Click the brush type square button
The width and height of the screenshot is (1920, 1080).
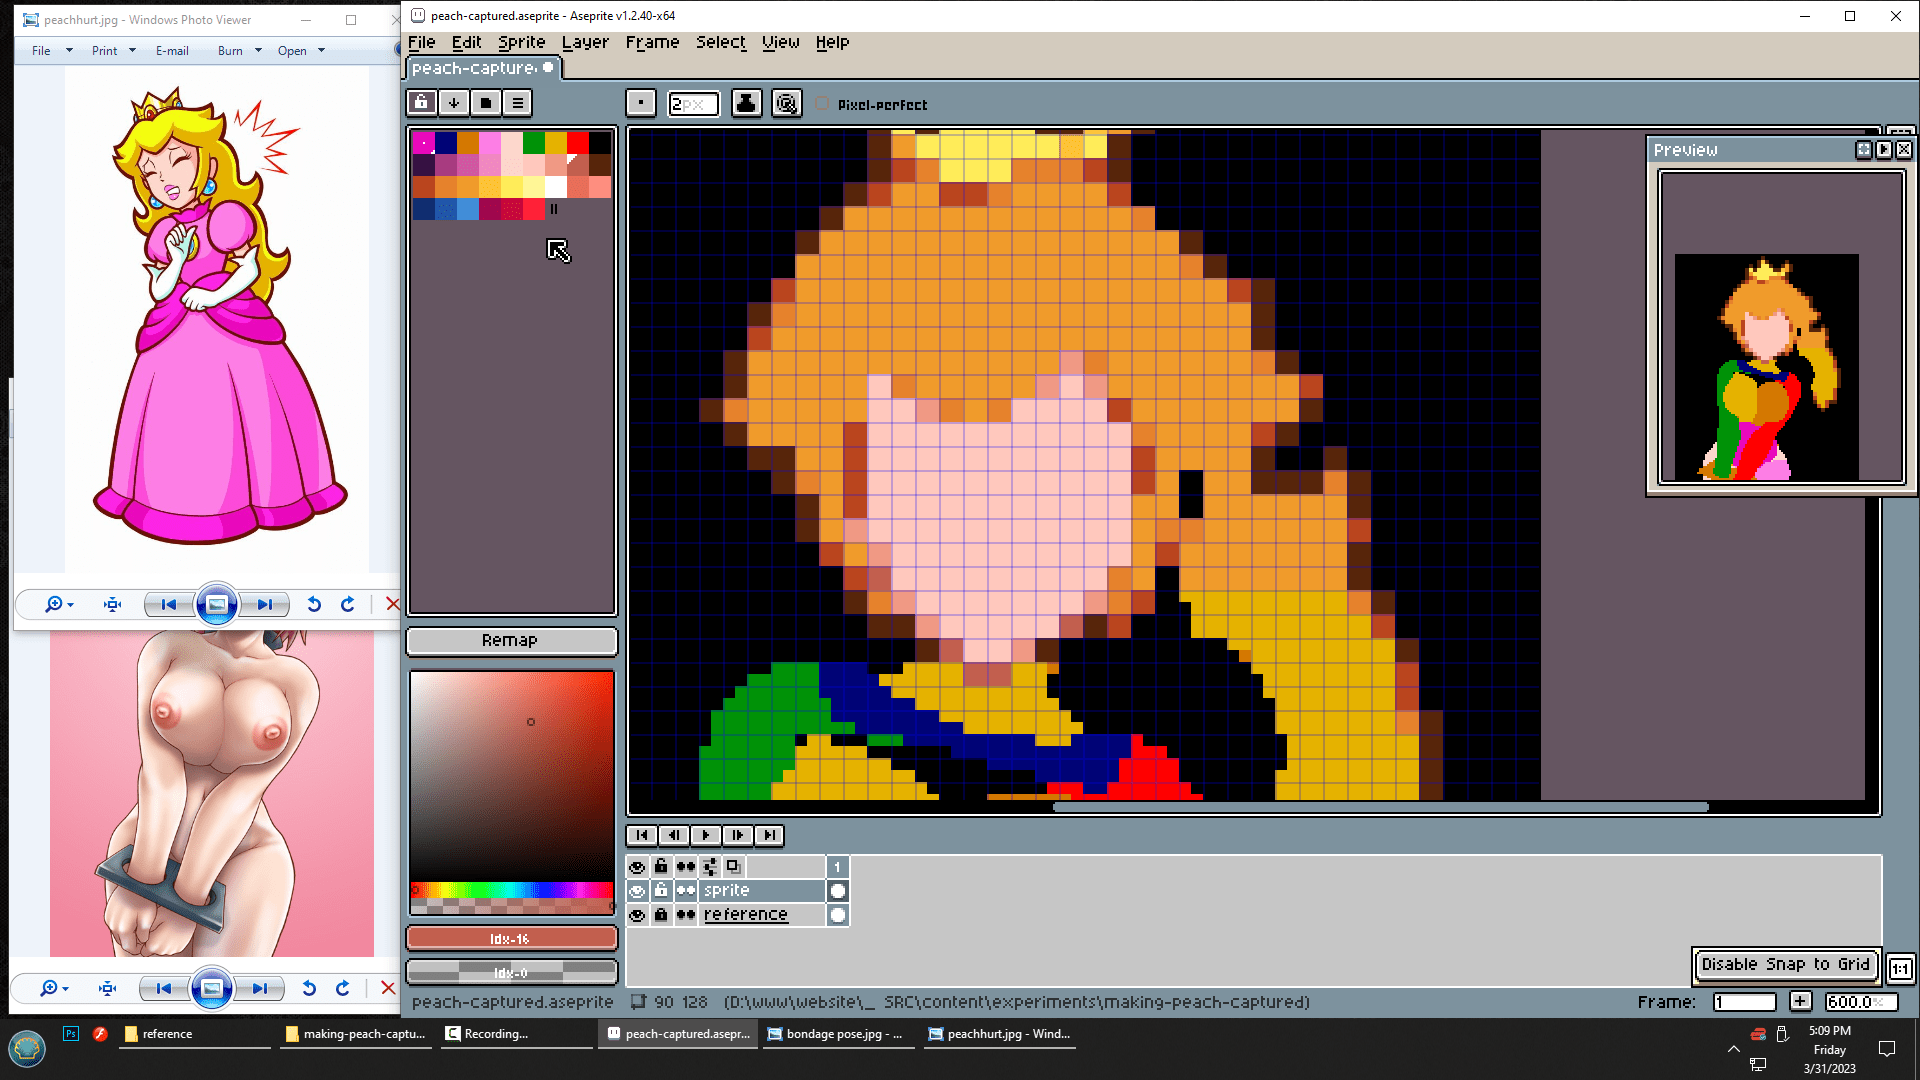point(641,104)
